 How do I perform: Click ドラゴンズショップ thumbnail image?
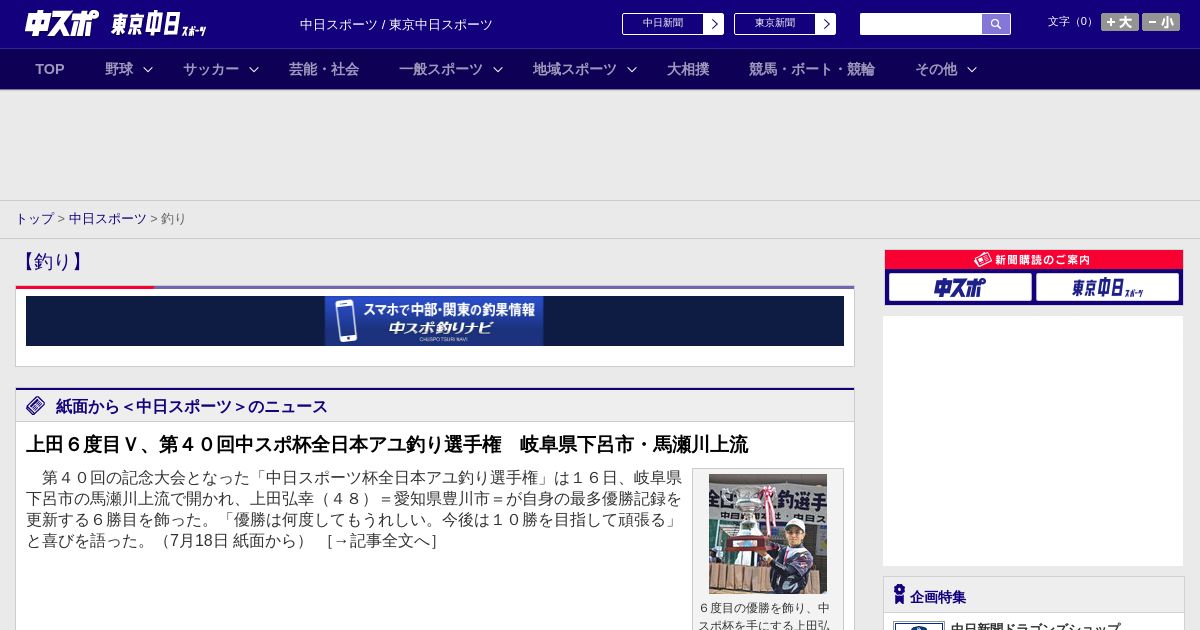pos(919,626)
